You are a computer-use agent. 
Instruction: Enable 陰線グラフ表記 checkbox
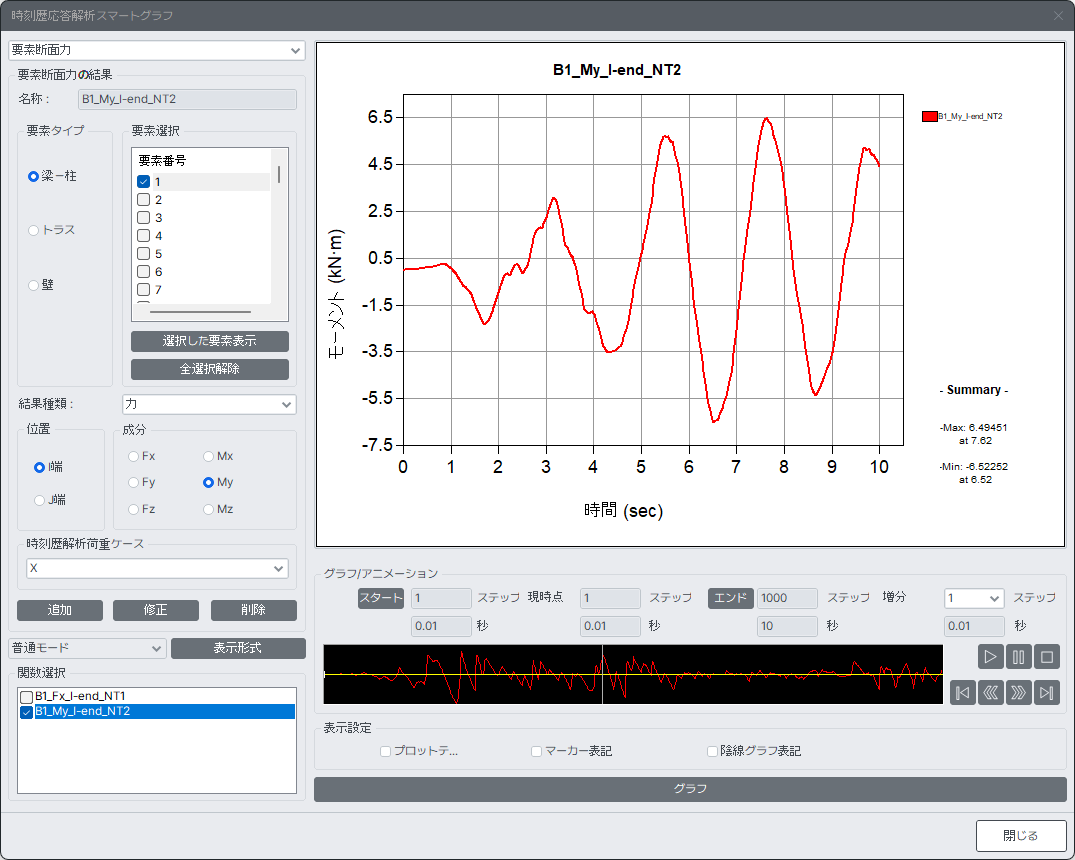tap(712, 752)
